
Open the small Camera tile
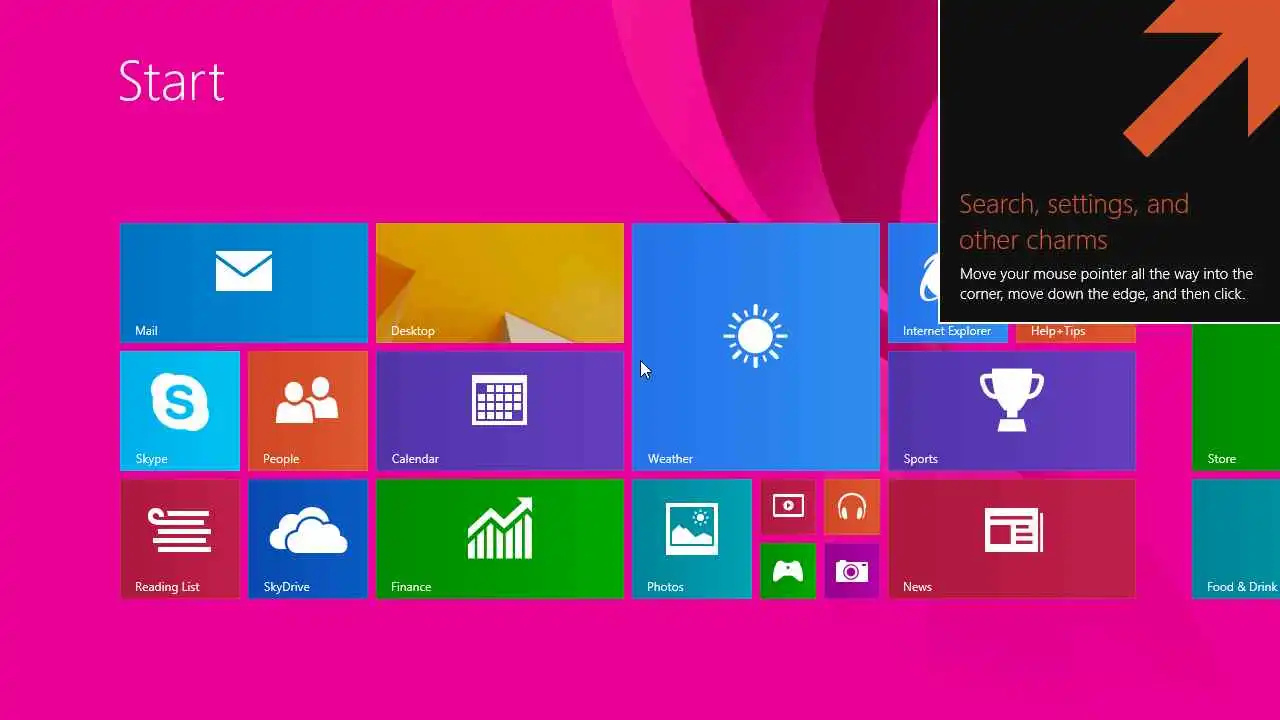click(x=852, y=571)
